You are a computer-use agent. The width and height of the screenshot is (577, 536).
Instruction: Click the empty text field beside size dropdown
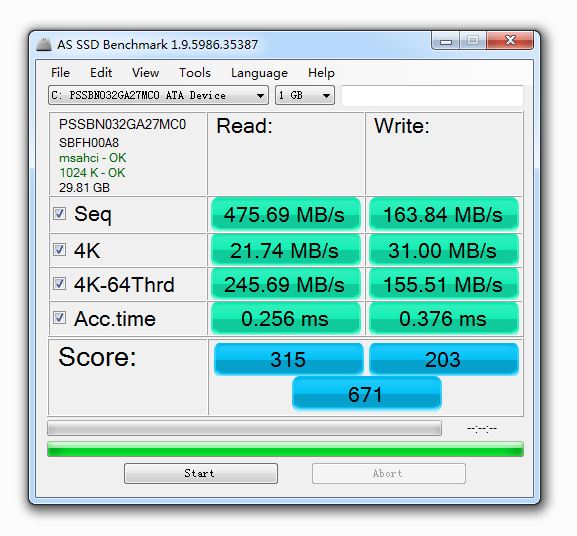(432, 96)
